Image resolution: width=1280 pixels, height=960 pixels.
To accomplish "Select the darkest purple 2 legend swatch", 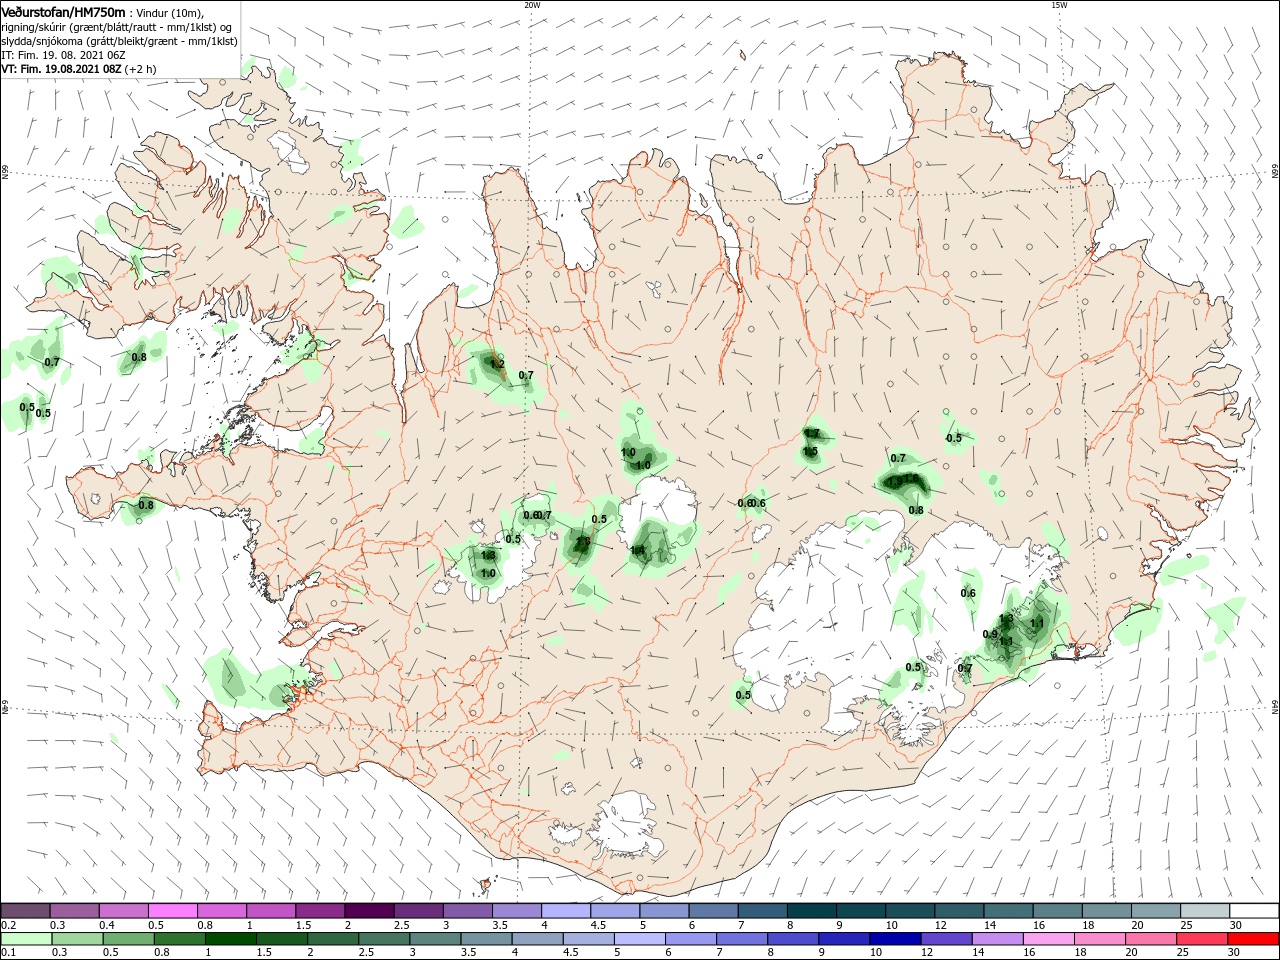I will point(368,911).
